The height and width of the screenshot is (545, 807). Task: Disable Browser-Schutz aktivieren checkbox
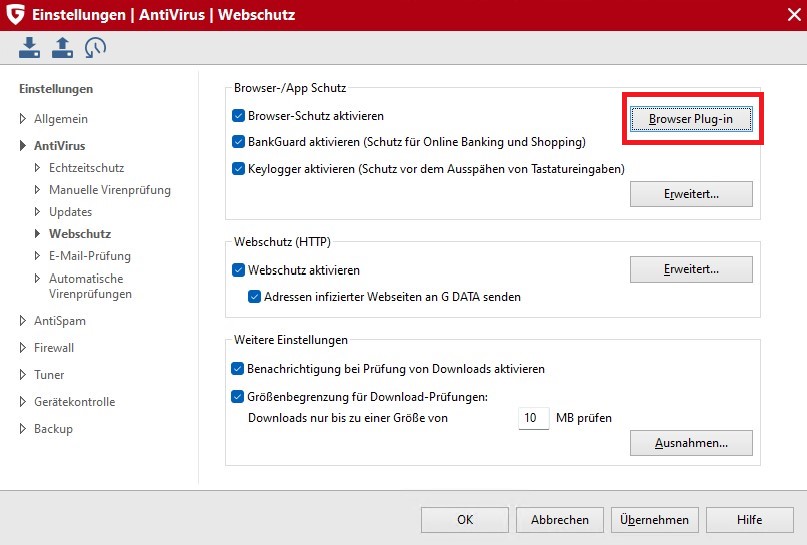[x=238, y=116]
